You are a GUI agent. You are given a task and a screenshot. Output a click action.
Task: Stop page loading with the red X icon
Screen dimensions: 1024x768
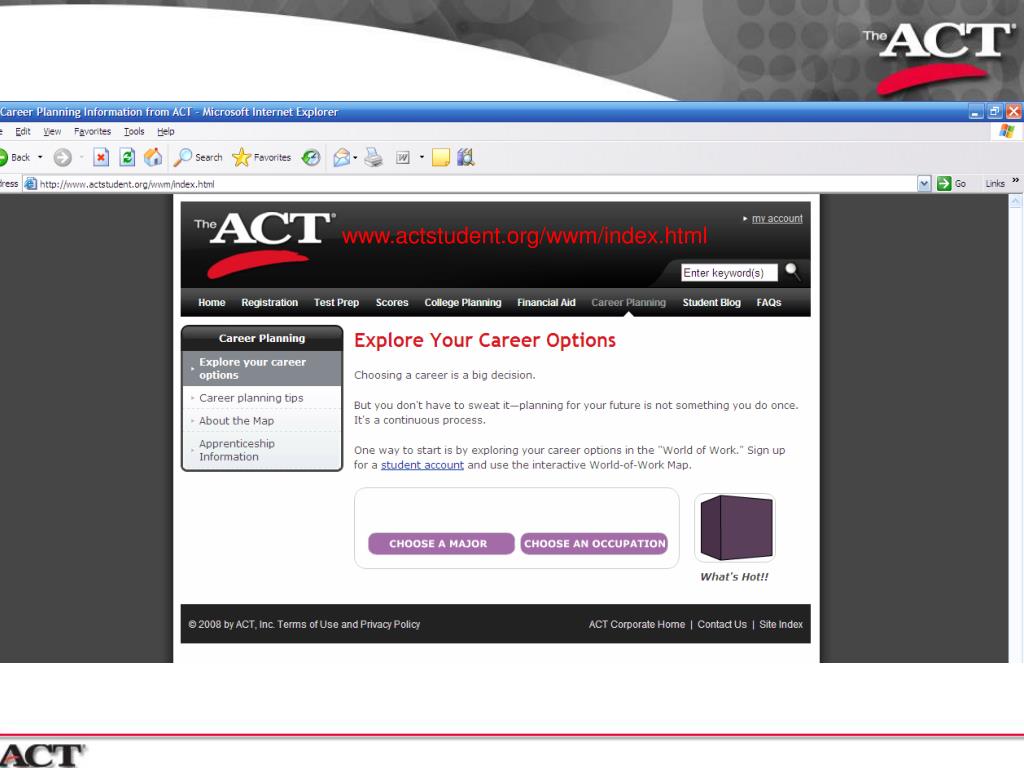click(101, 157)
